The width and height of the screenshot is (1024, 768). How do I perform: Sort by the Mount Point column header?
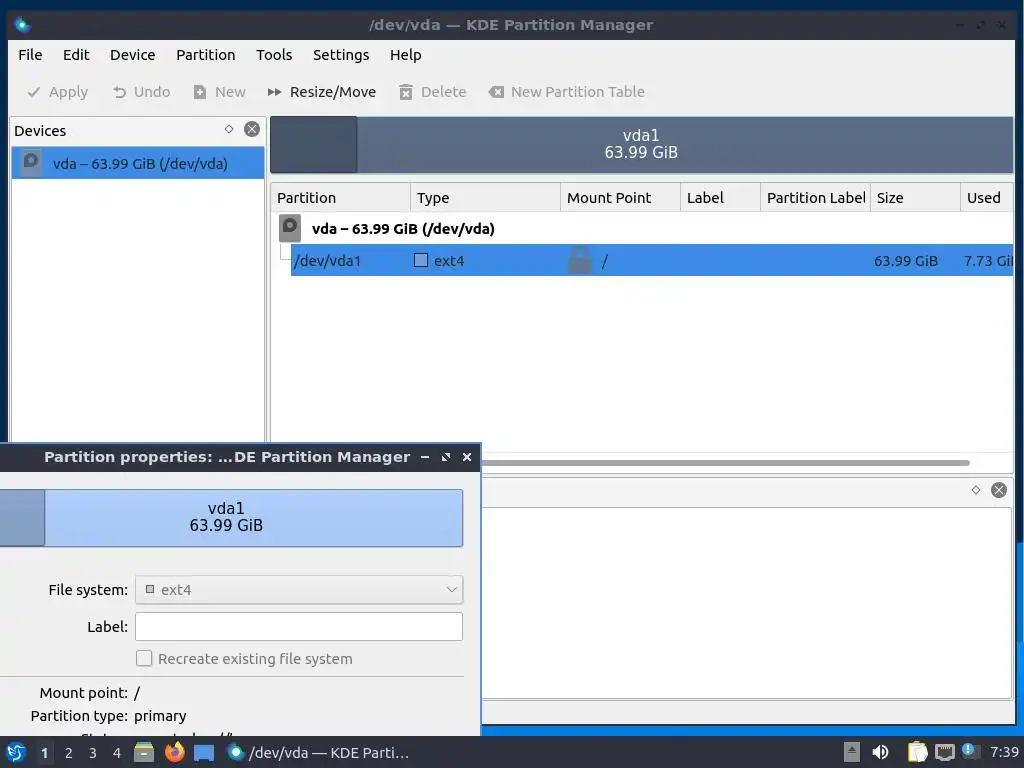(x=620, y=198)
